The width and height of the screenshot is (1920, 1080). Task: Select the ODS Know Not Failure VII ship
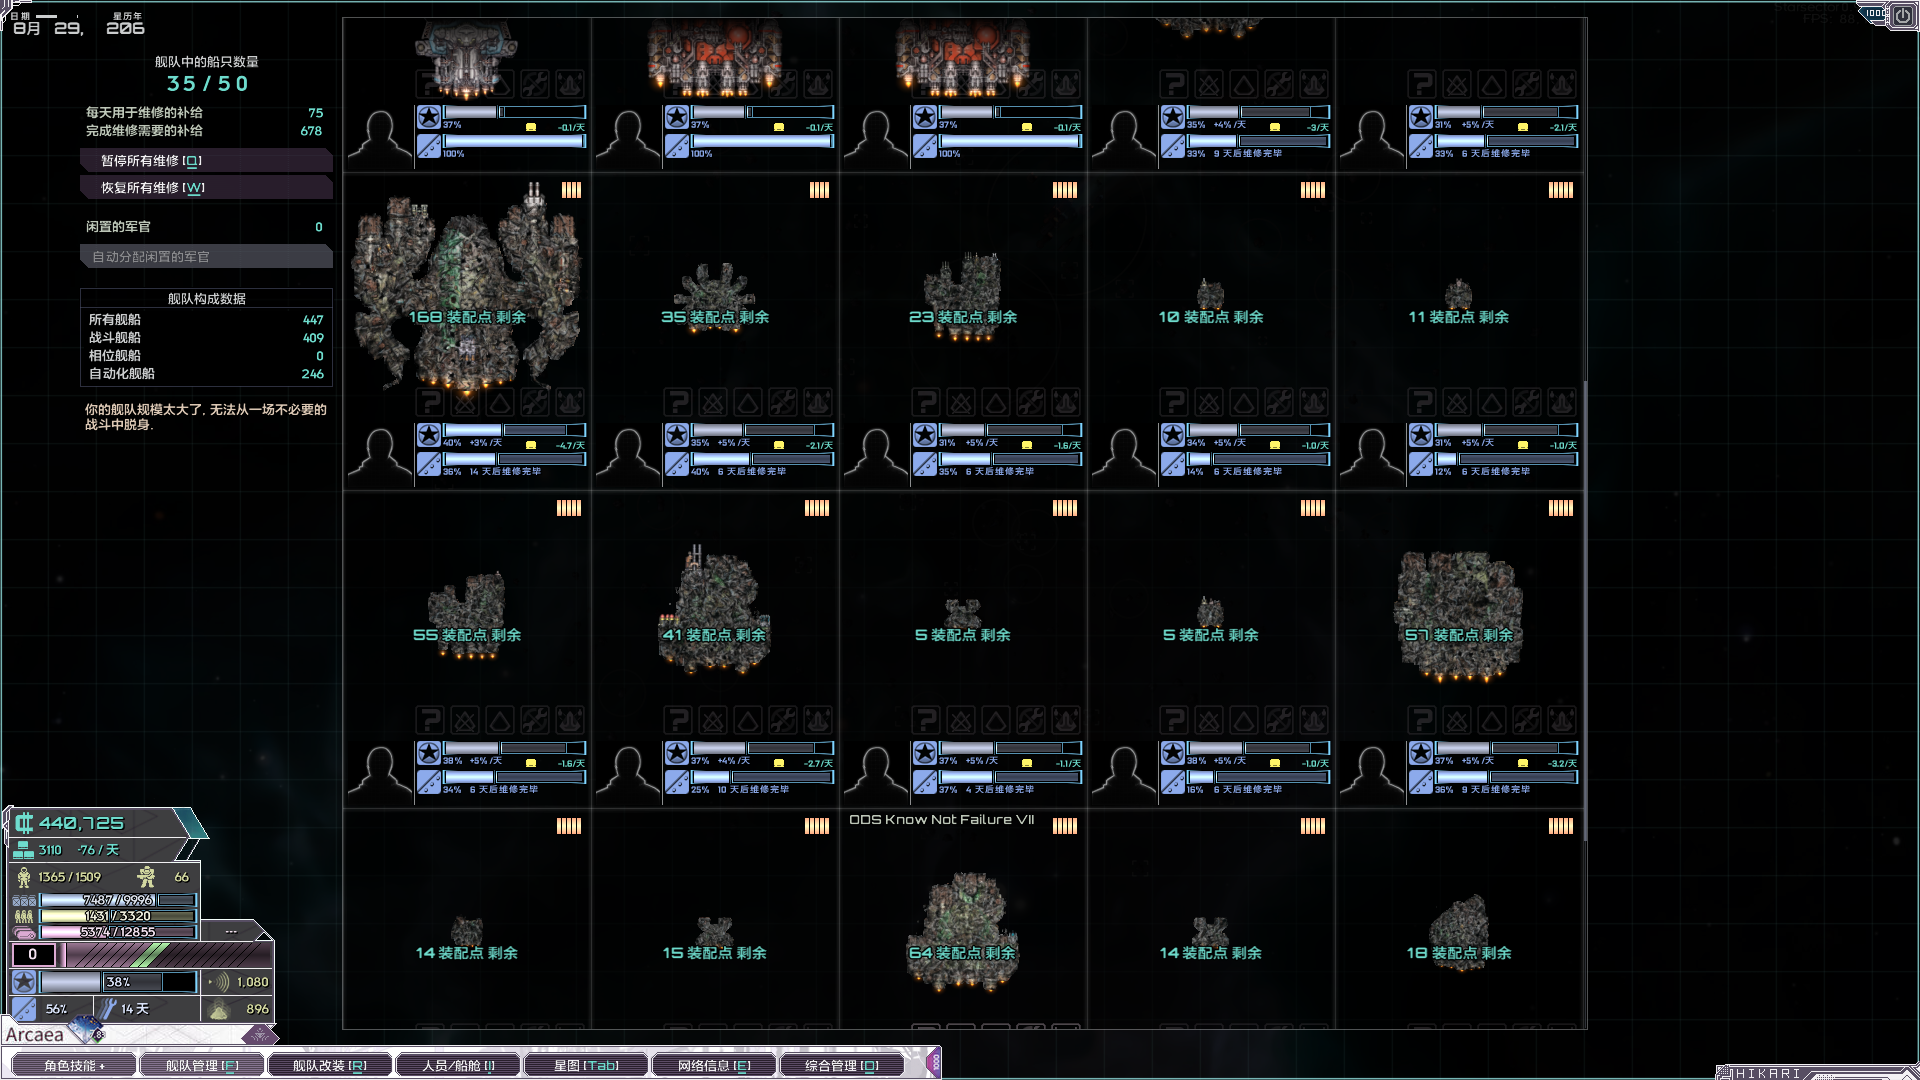(962, 920)
